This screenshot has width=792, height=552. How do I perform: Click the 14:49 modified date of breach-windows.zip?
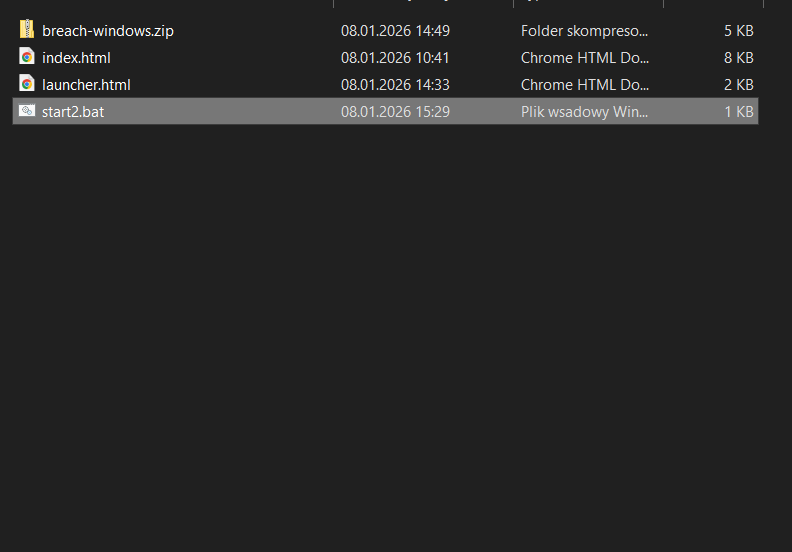395,31
